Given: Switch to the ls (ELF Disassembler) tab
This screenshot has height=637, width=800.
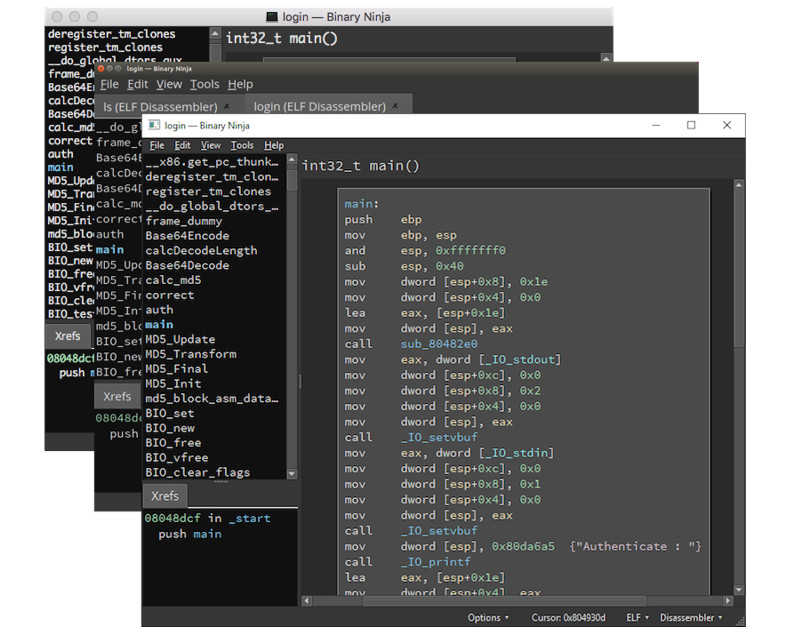Looking at the screenshot, I should tap(160, 107).
